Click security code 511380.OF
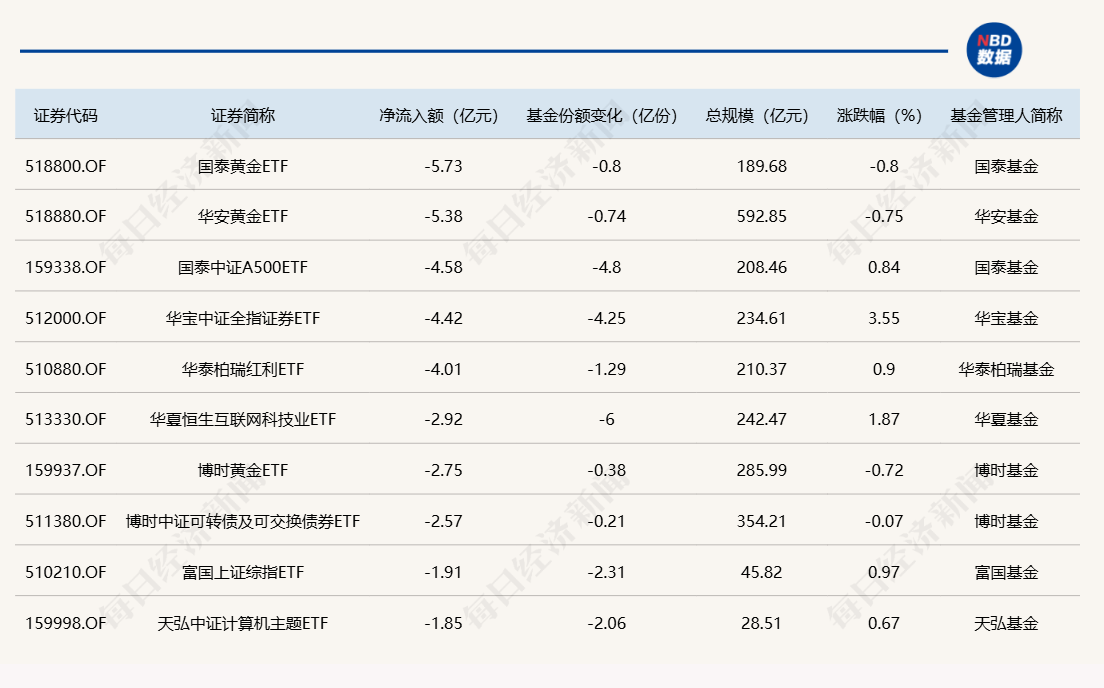Screen dimensions: 1104x688 [65, 521]
